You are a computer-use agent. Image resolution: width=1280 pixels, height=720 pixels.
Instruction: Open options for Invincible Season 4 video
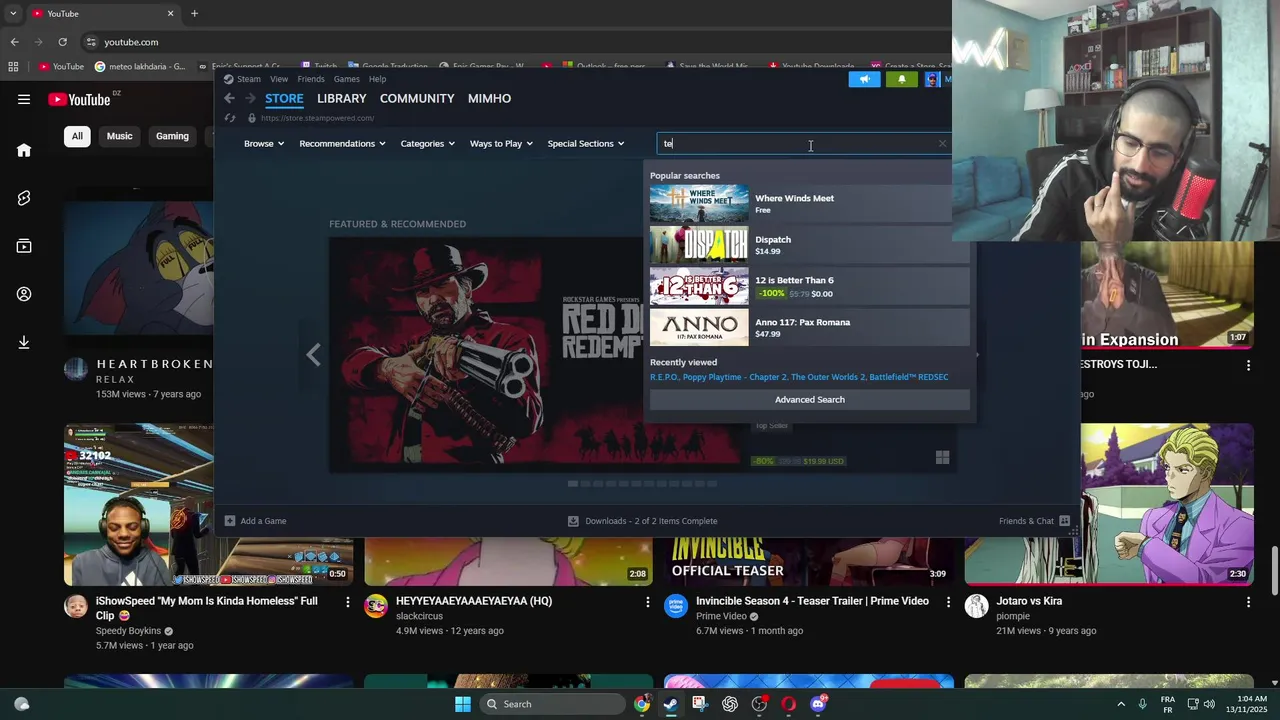[948, 602]
